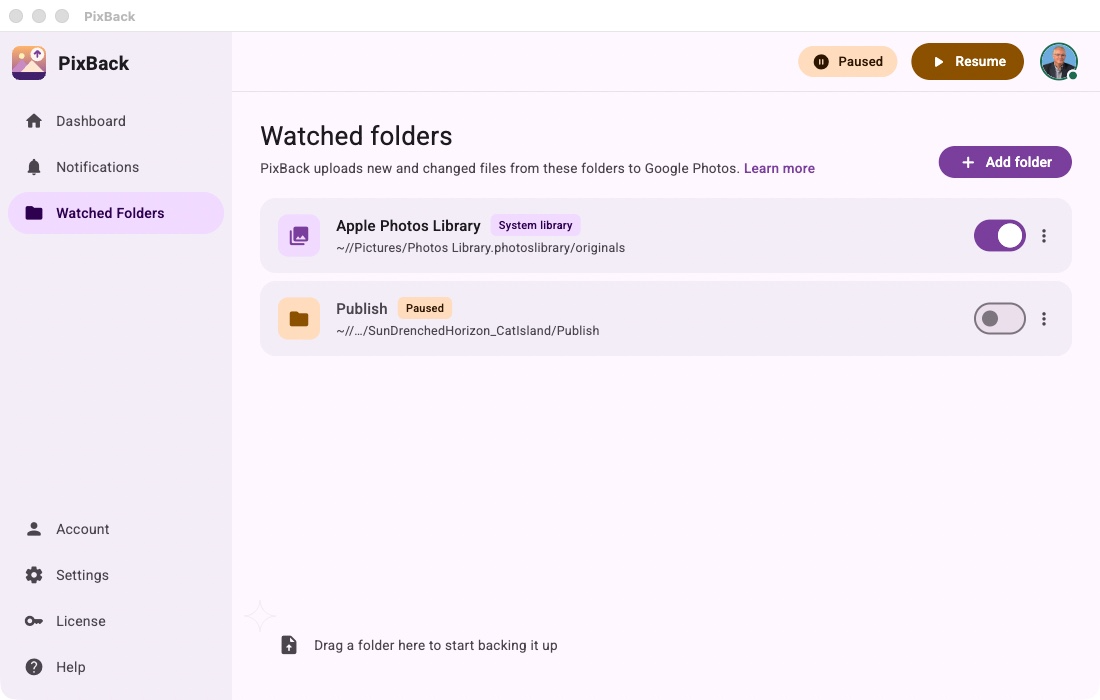Image resolution: width=1100 pixels, height=700 pixels.
Task: Disable the Apple Photos Library toggle
Action: pos(1000,236)
